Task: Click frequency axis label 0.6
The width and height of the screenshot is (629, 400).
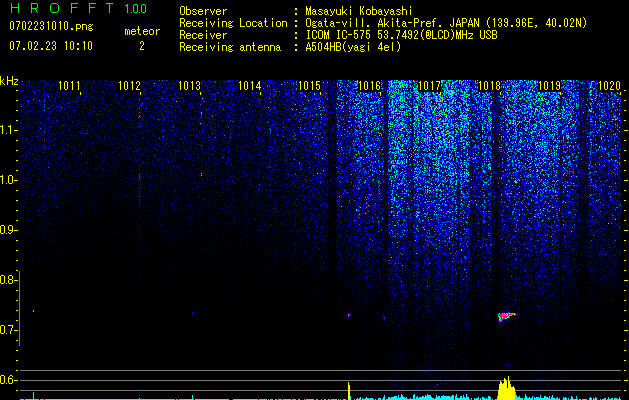Action: click(7, 380)
